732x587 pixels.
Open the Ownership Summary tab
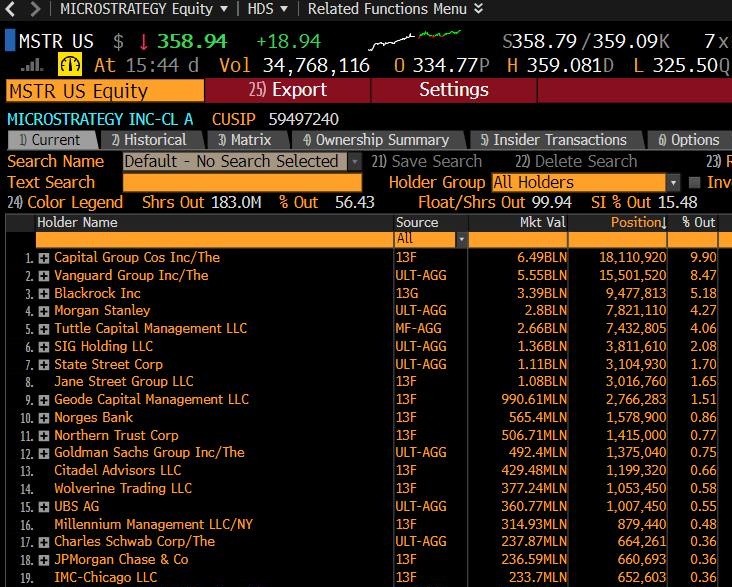click(x=377, y=140)
